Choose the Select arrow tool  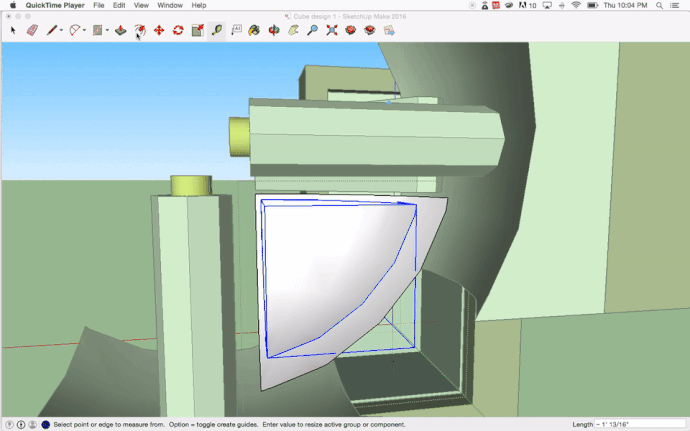pyautogui.click(x=13, y=30)
